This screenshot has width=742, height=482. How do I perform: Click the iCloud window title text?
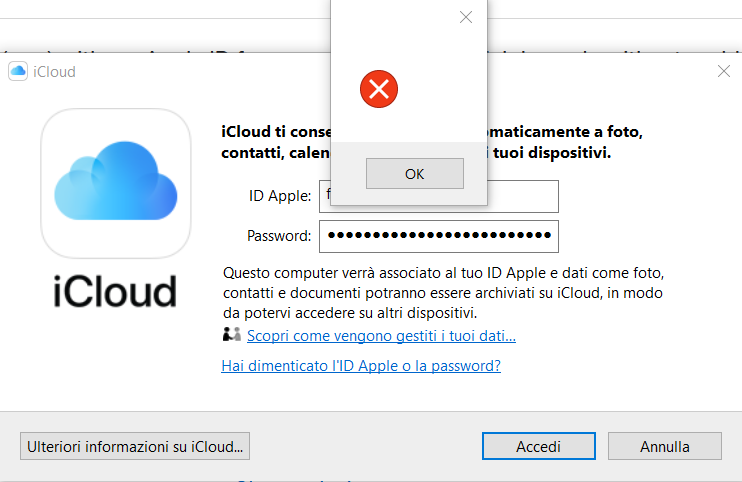point(54,71)
